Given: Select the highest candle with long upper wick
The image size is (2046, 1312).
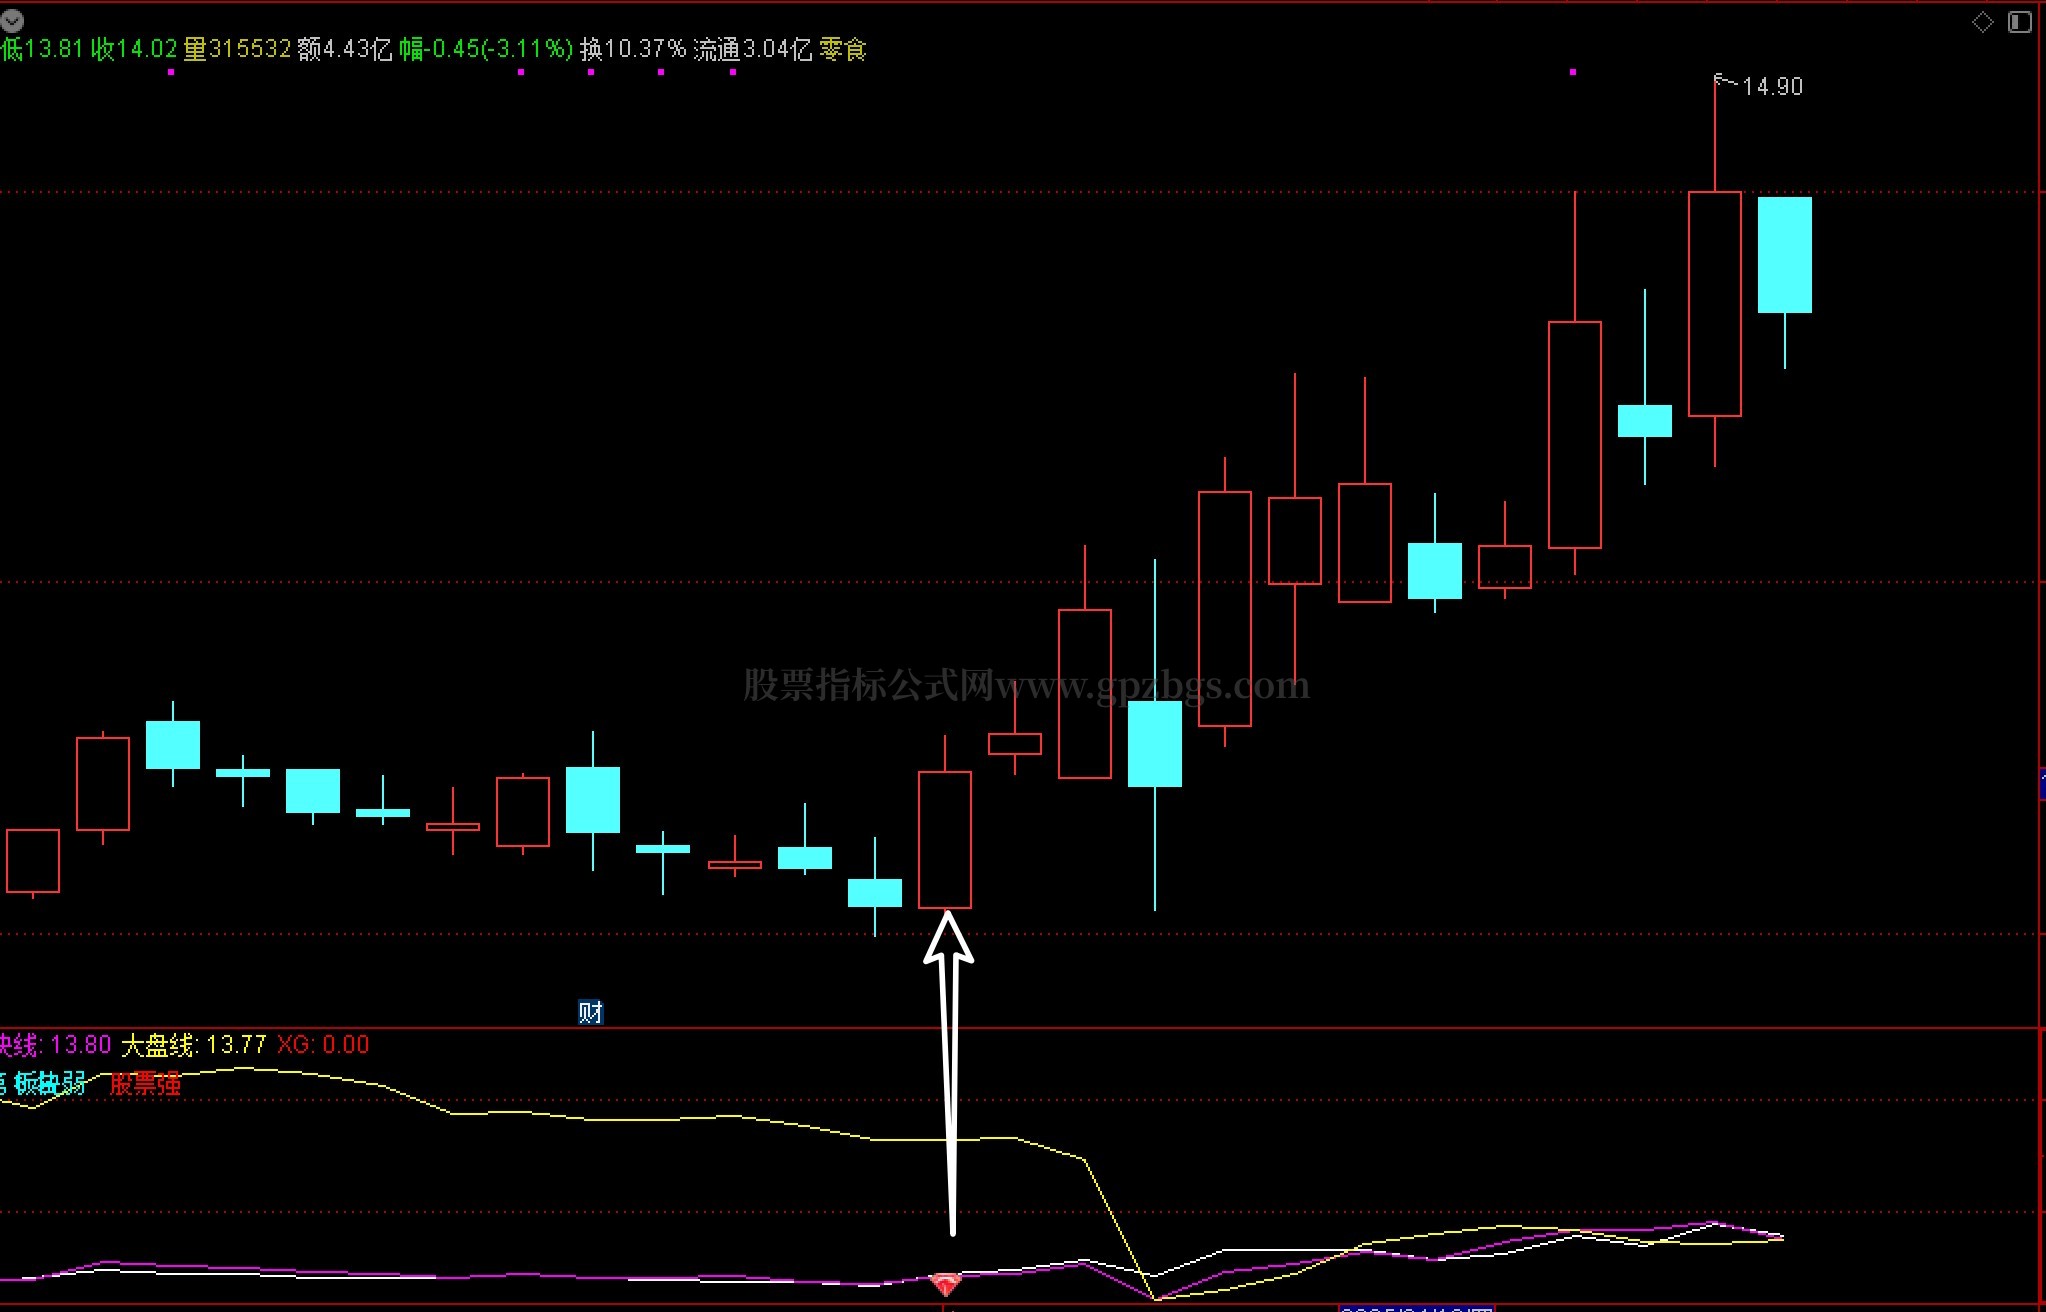Looking at the screenshot, I should (x=1715, y=303).
